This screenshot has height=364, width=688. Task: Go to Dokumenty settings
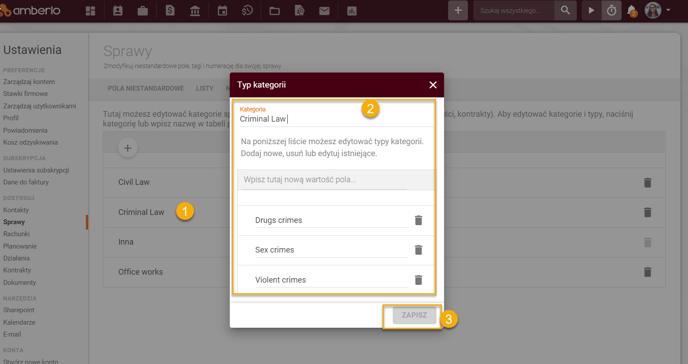click(19, 282)
